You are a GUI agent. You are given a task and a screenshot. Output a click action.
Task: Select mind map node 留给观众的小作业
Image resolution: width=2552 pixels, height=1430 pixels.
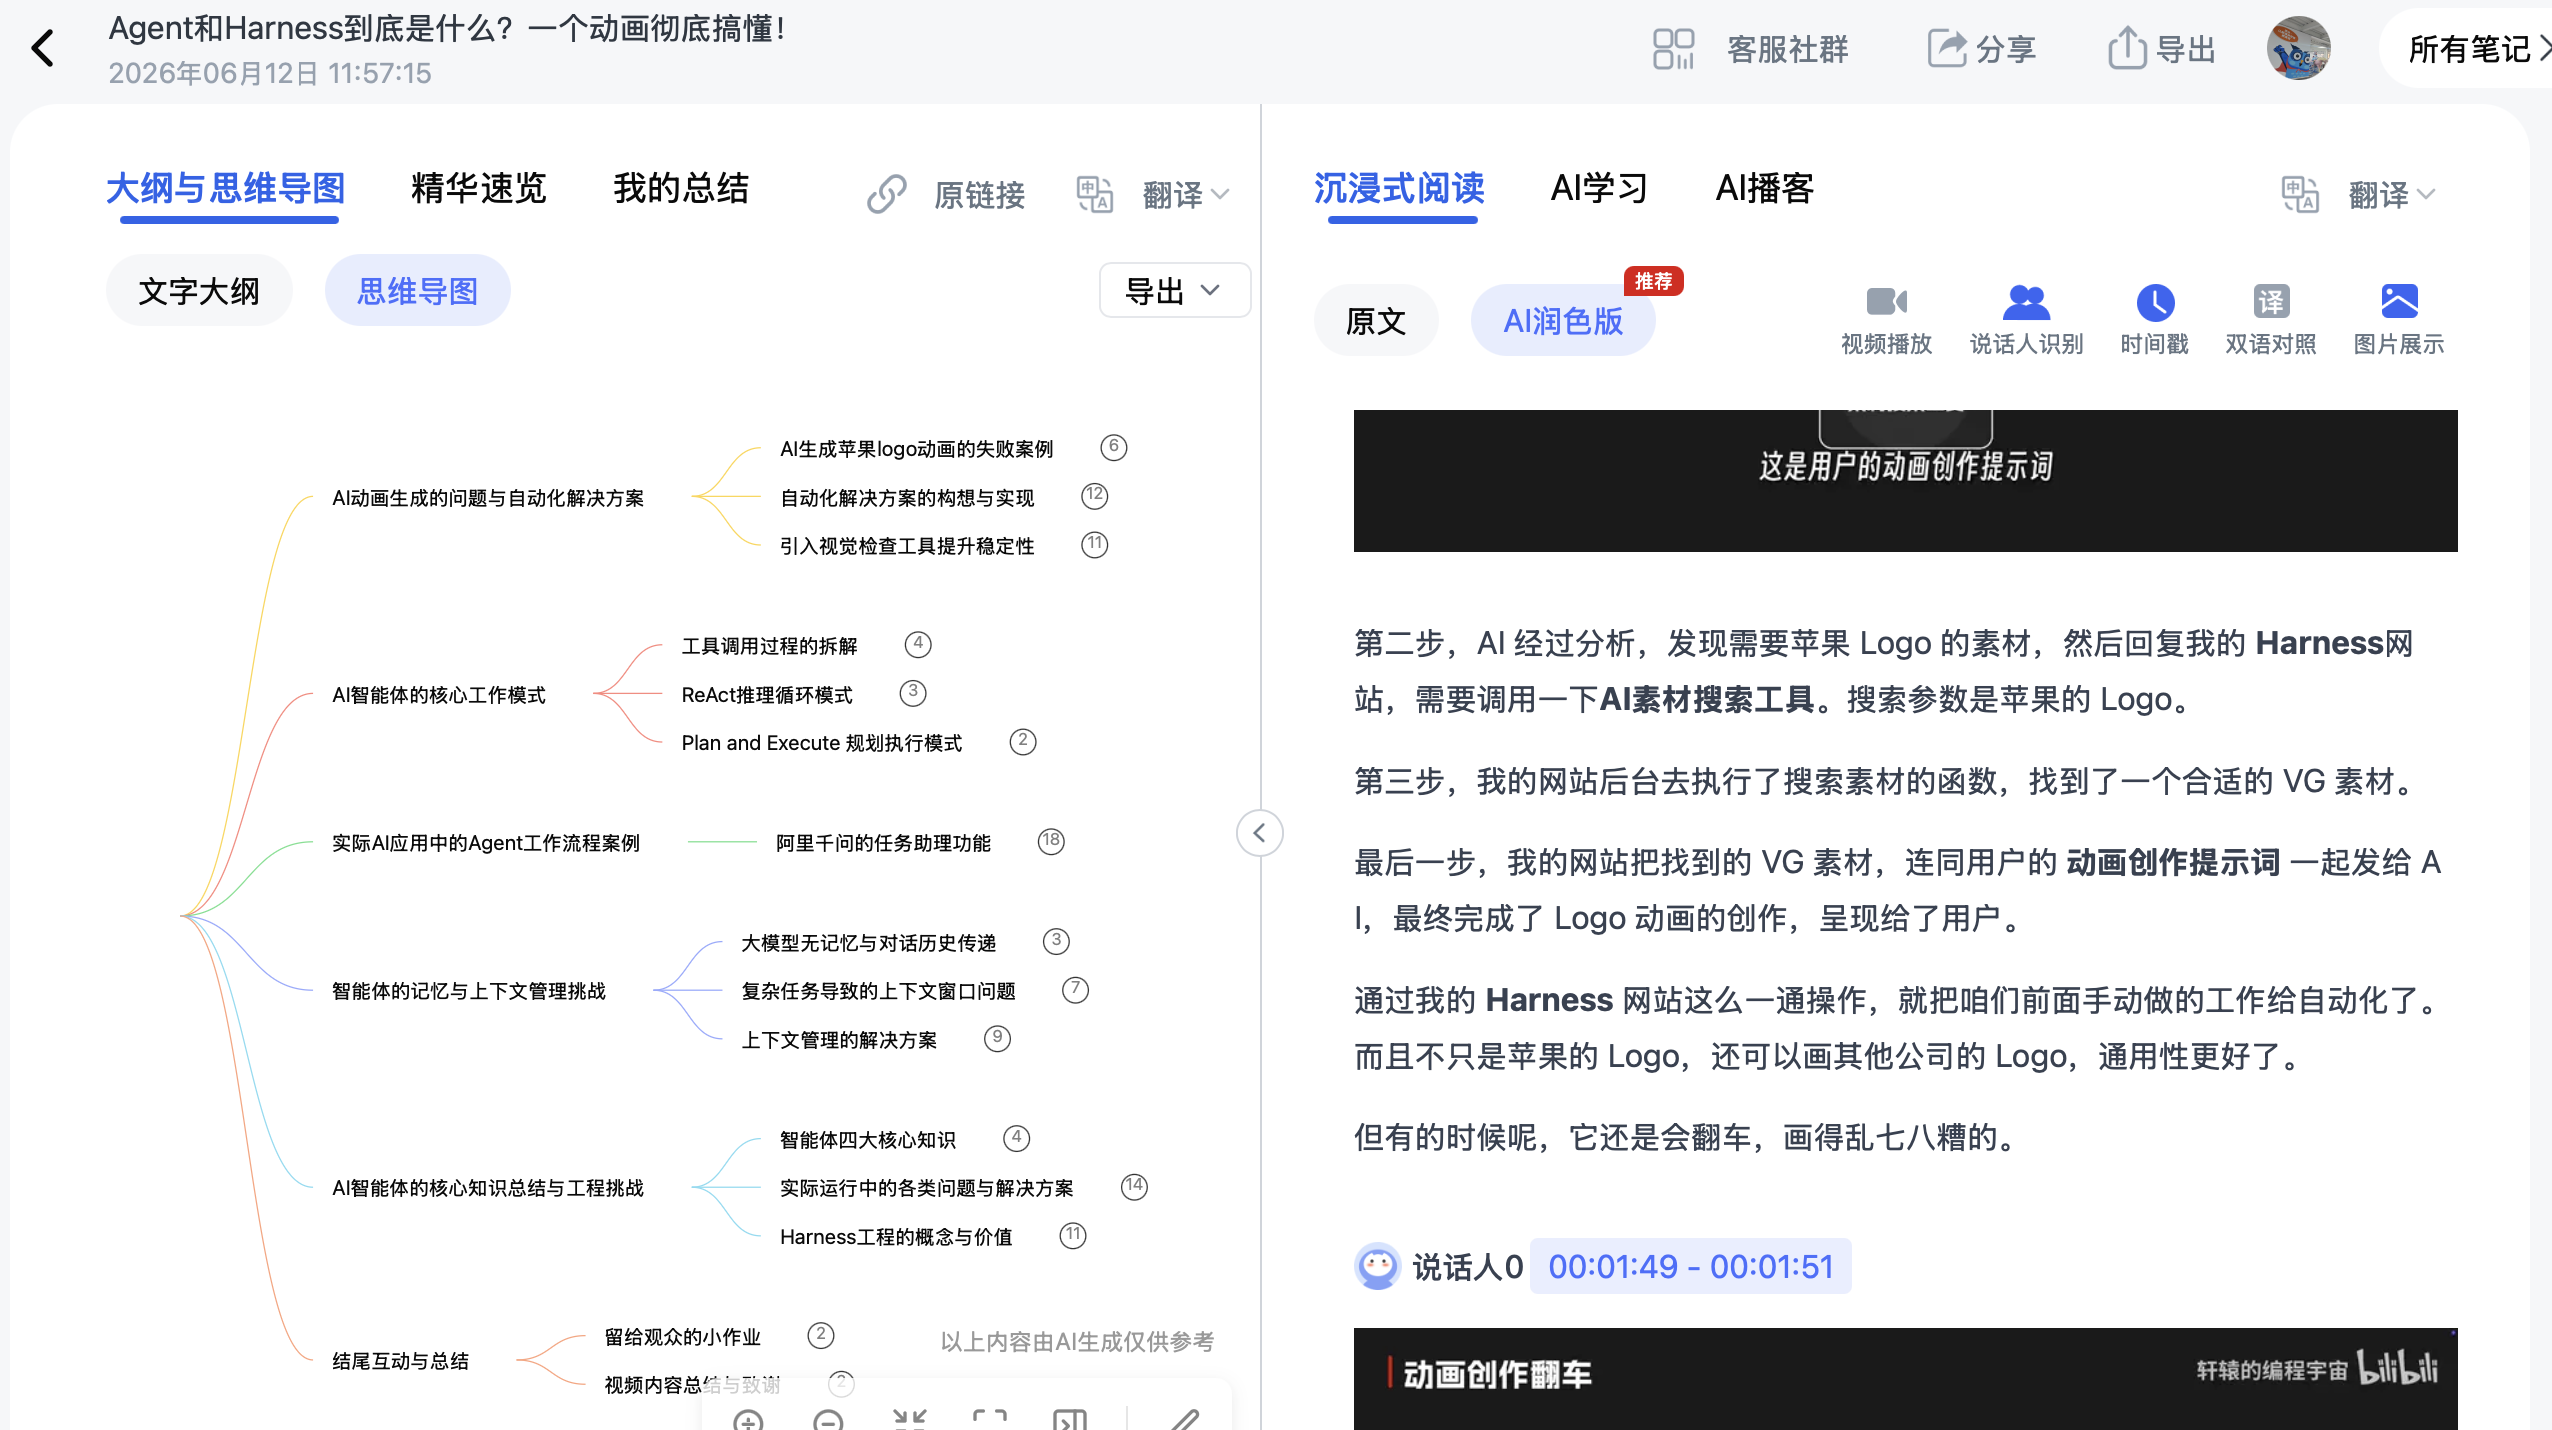click(683, 1336)
